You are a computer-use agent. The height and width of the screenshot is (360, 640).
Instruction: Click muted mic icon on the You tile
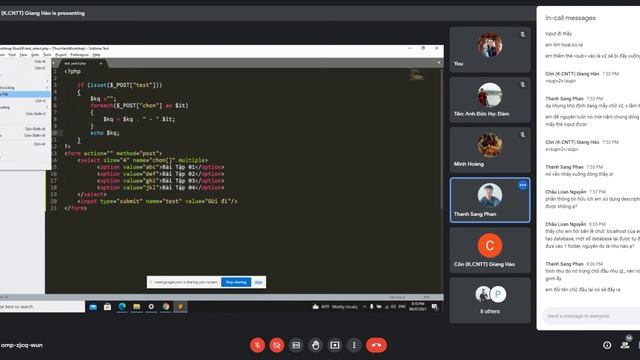click(522, 35)
